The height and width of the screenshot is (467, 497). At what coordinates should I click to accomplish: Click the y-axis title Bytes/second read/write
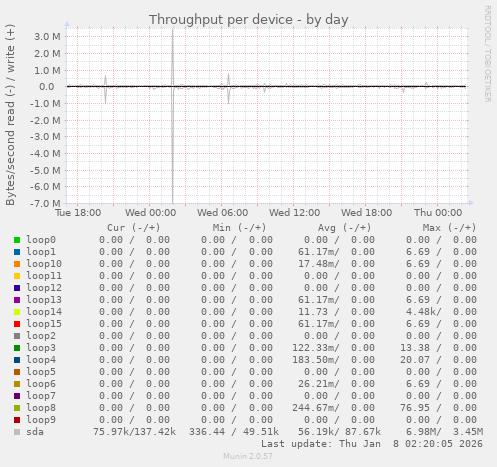click(x=10, y=115)
